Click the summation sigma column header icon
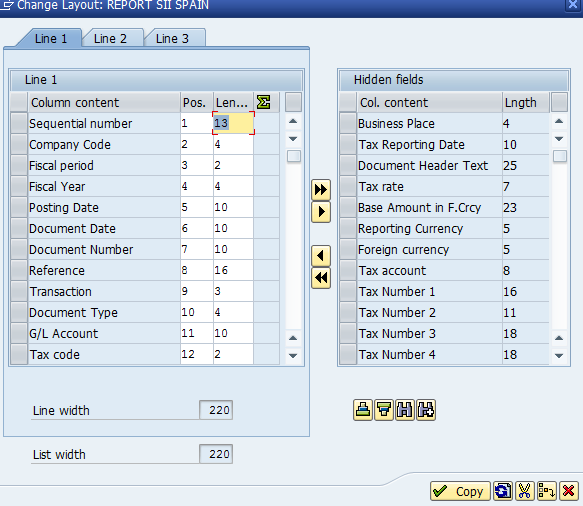The height and width of the screenshot is (506, 583). tap(263, 102)
